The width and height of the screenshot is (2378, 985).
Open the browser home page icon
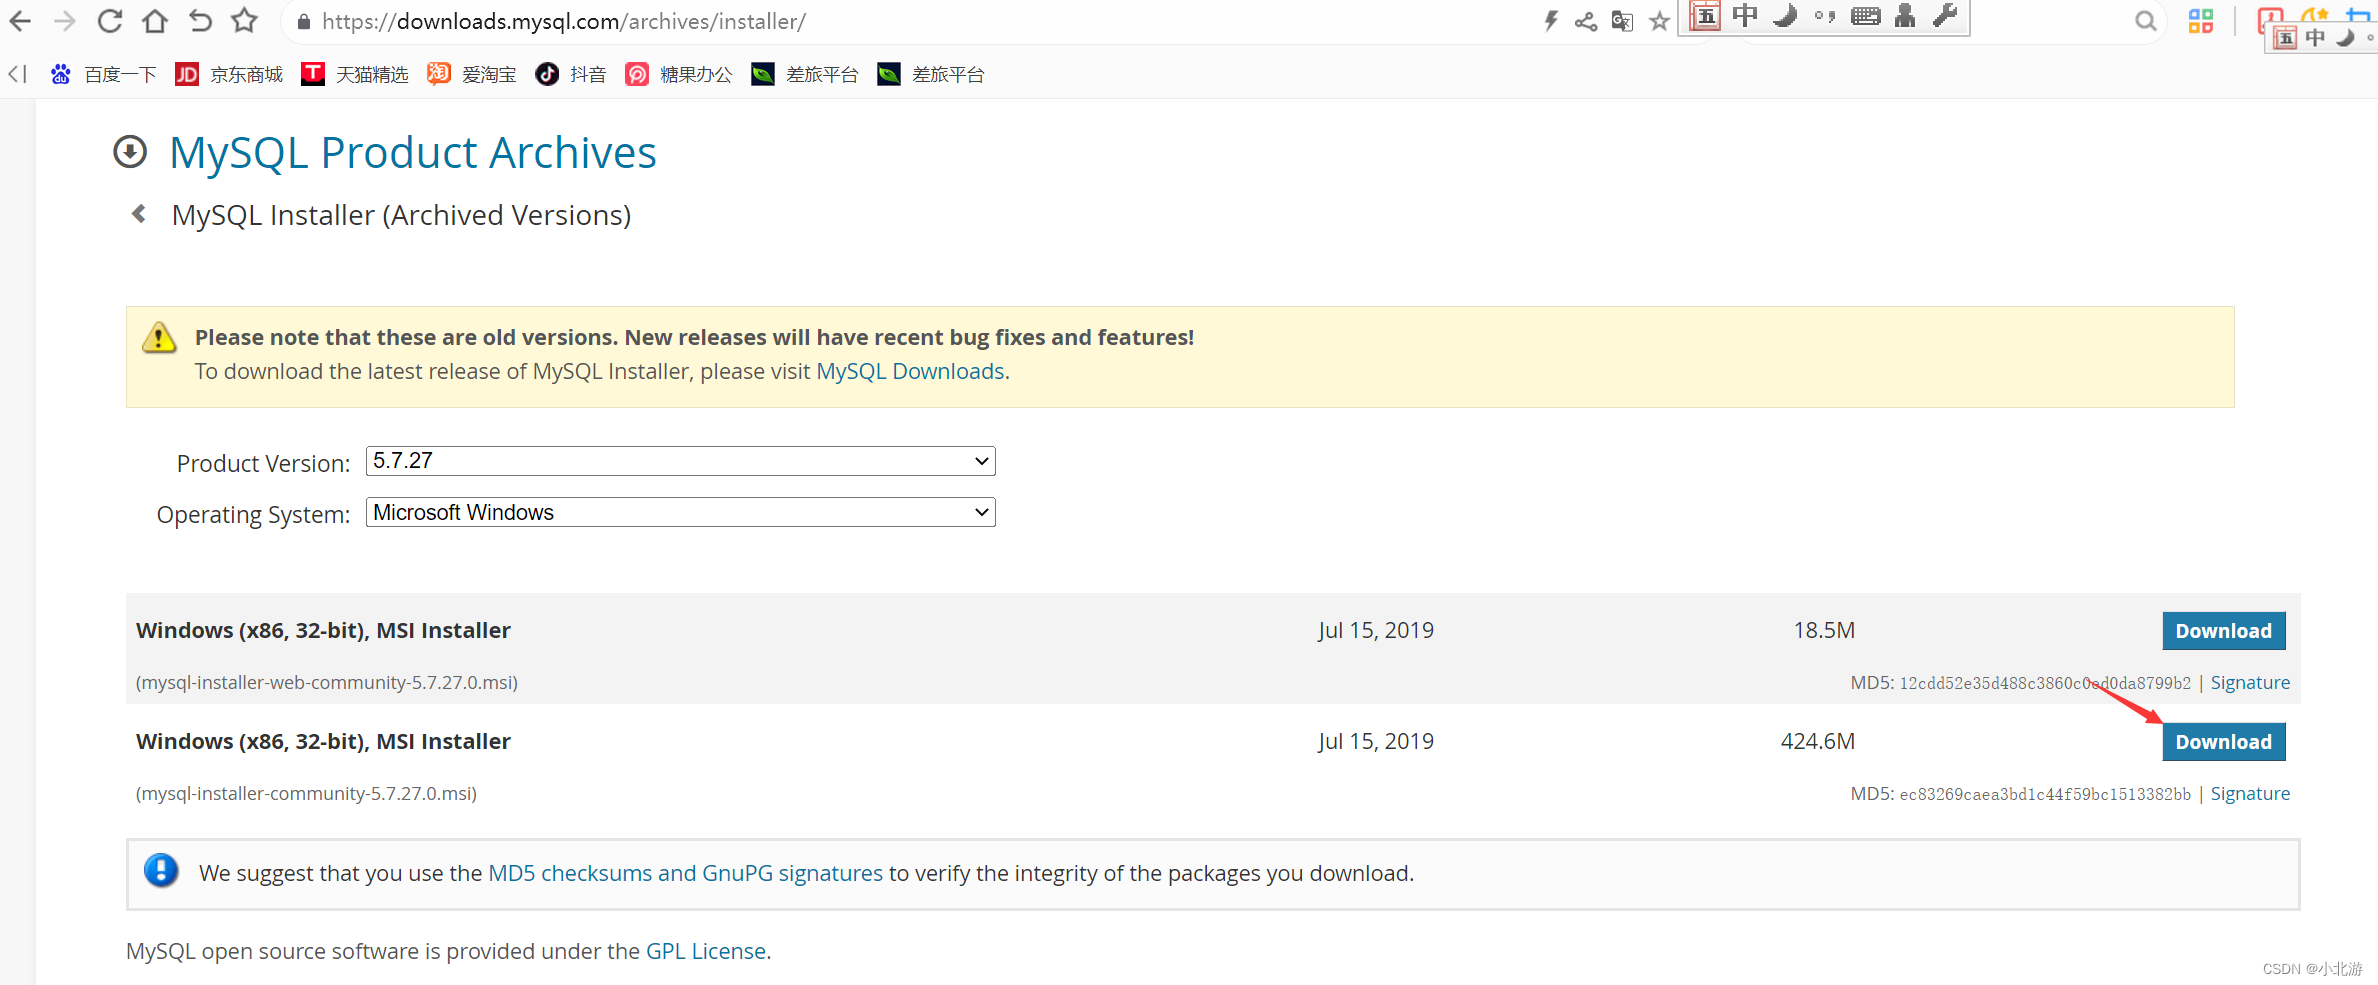click(155, 21)
